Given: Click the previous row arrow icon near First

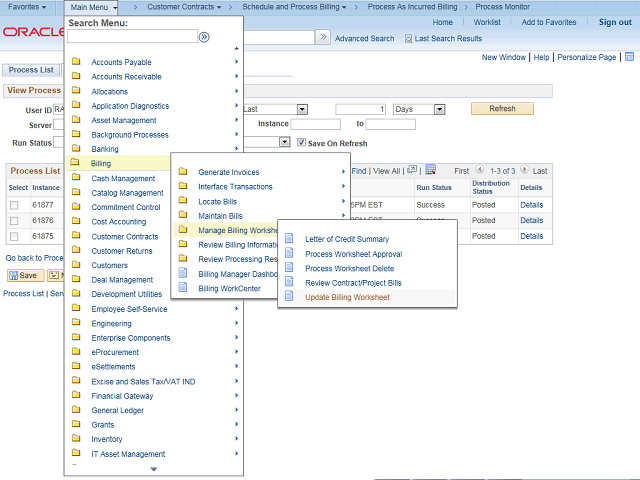Looking at the screenshot, I should (x=480, y=171).
